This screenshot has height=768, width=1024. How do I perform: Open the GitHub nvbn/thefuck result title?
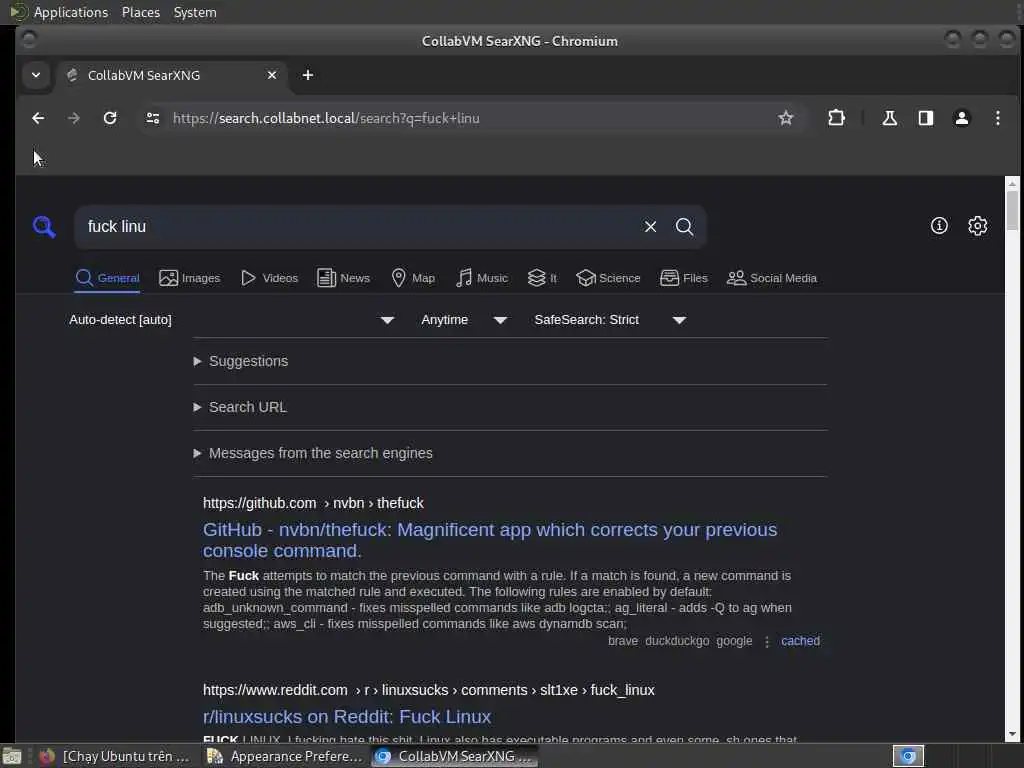tap(490, 540)
